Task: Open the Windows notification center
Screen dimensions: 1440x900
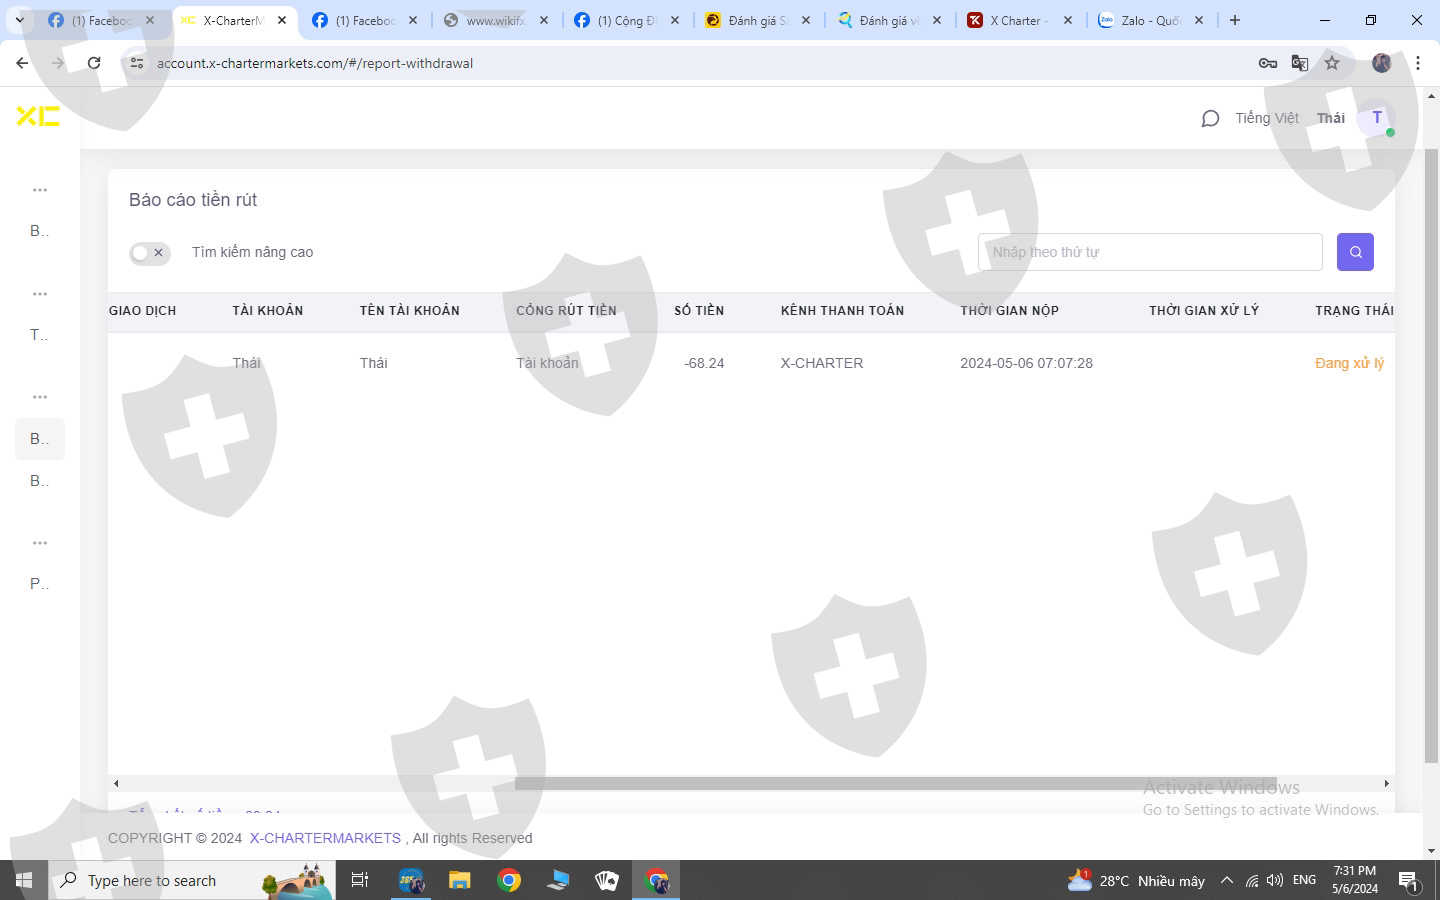Action: tap(1409, 881)
